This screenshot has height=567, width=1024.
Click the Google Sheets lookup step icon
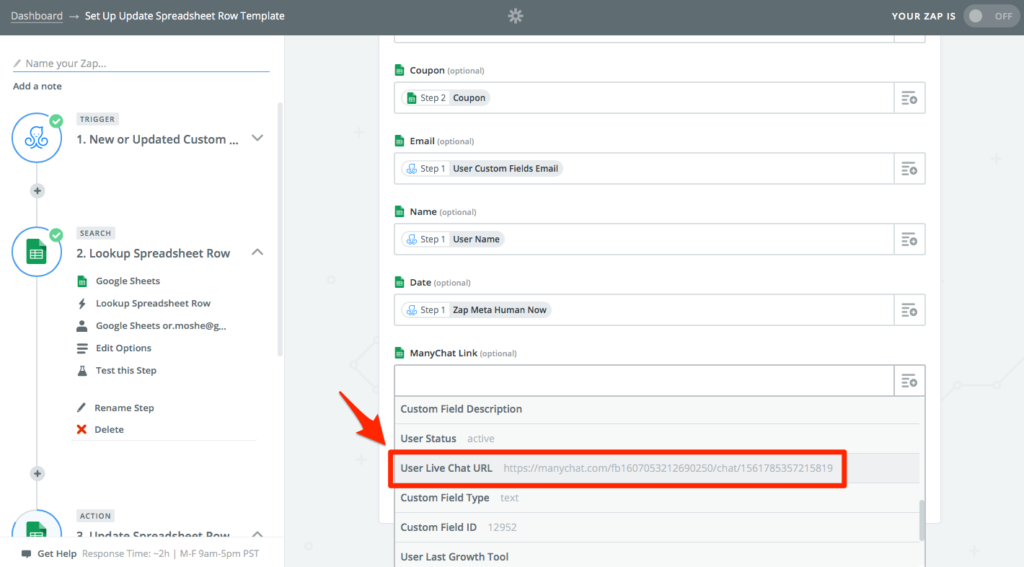pos(37,252)
